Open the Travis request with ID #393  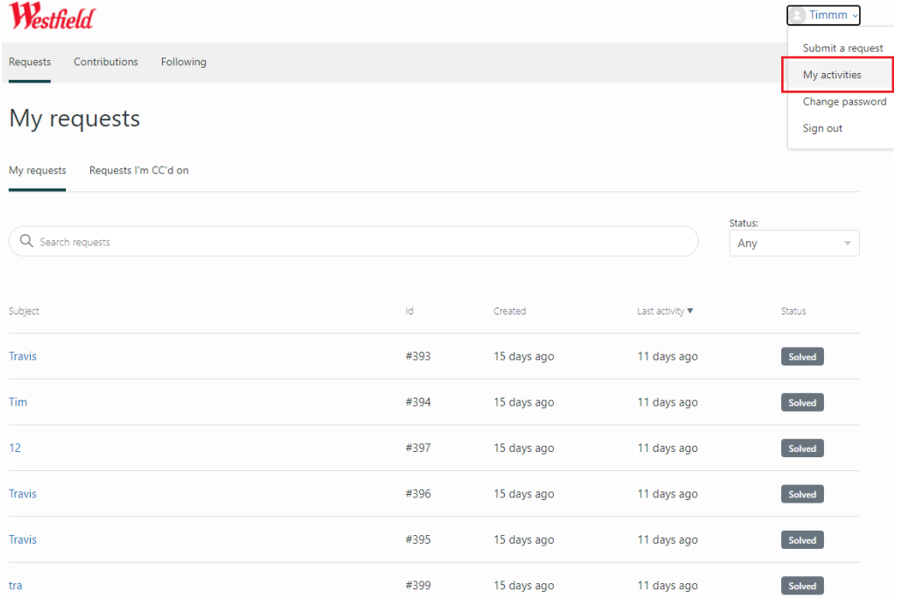(x=23, y=357)
